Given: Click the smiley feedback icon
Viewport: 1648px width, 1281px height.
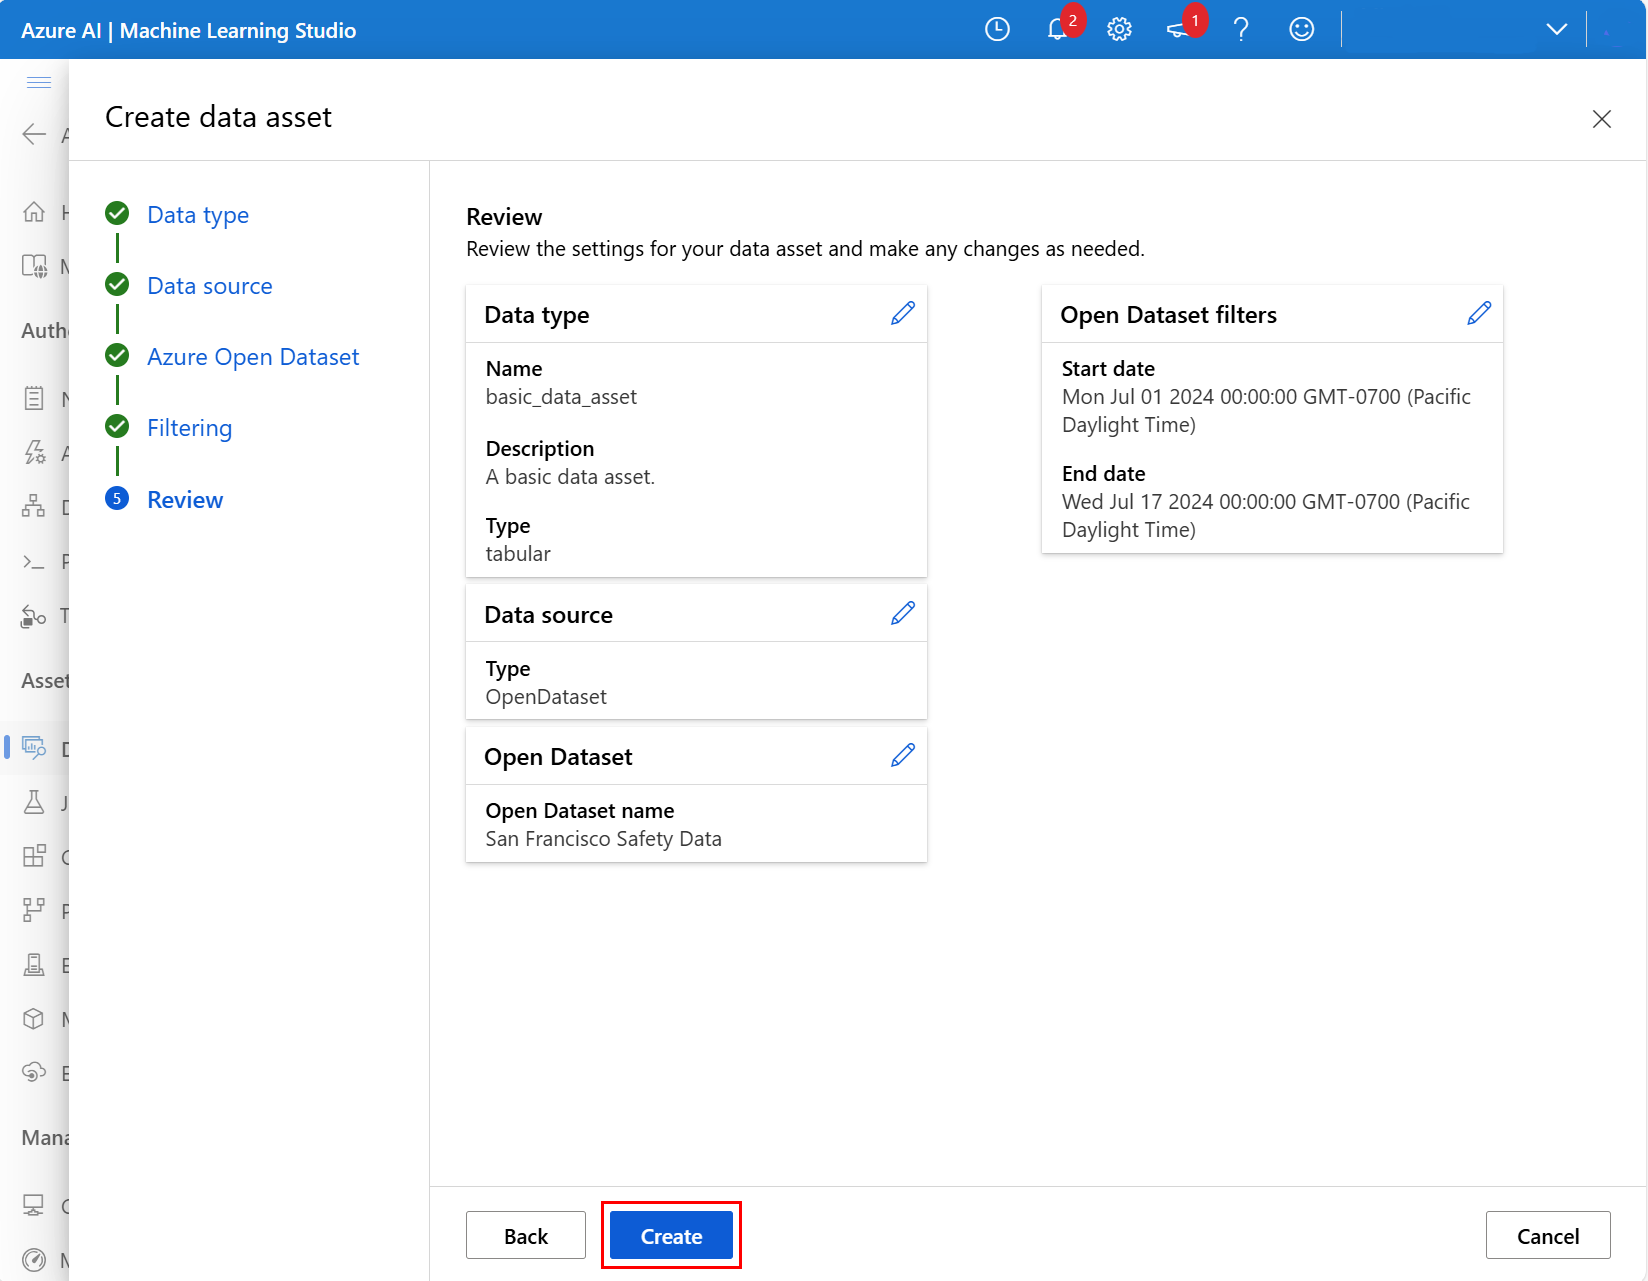Looking at the screenshot, I should click(1301, 30).
